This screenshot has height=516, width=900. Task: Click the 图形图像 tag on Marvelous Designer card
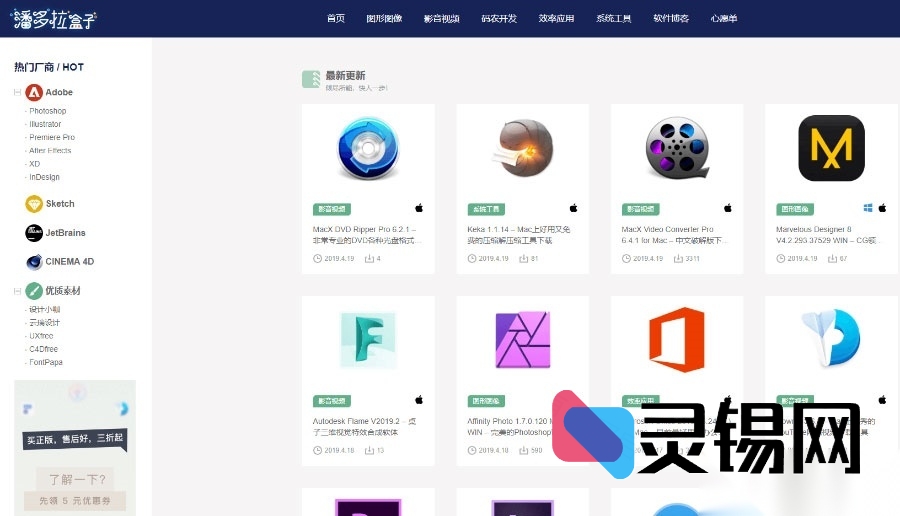coord(795,209)
